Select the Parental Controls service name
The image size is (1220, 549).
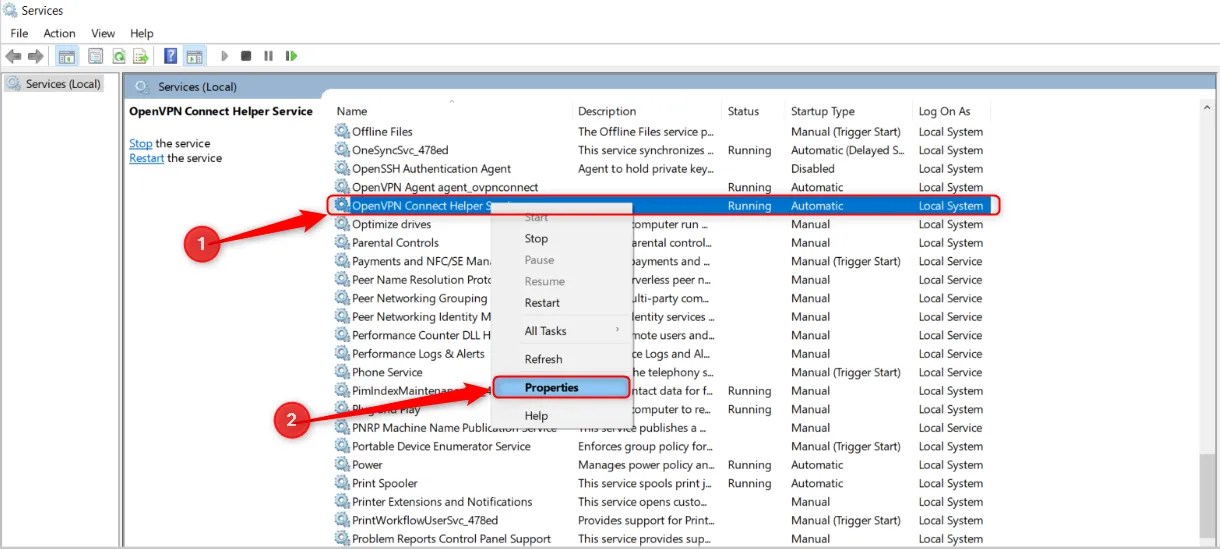coord(395,242)
